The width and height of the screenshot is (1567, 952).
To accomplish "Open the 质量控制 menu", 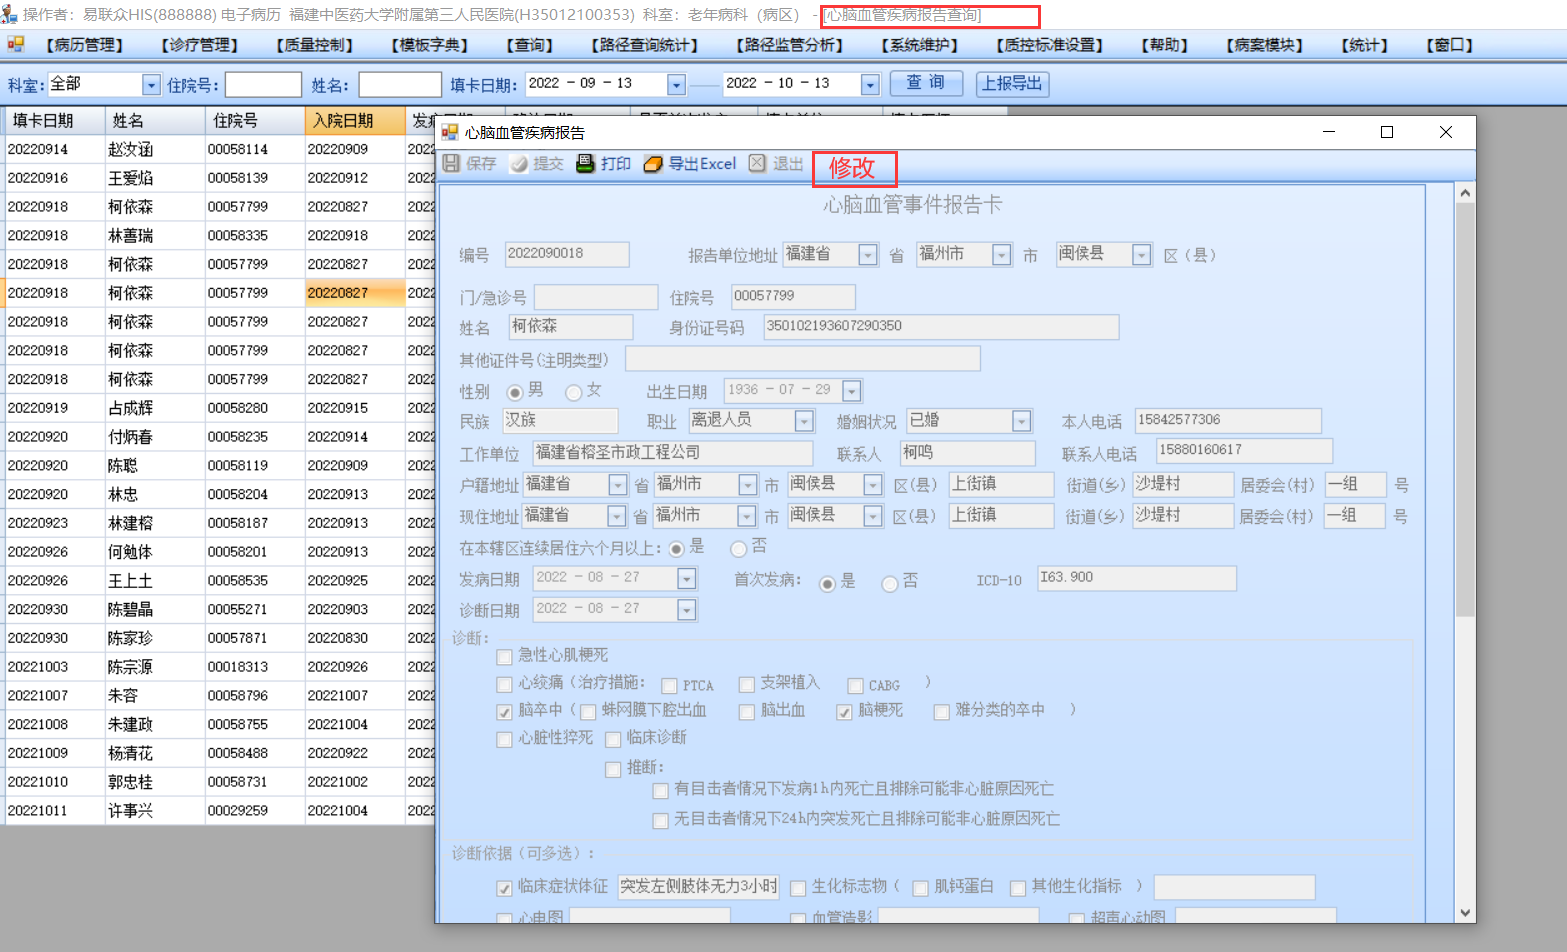I will point(315,45).
